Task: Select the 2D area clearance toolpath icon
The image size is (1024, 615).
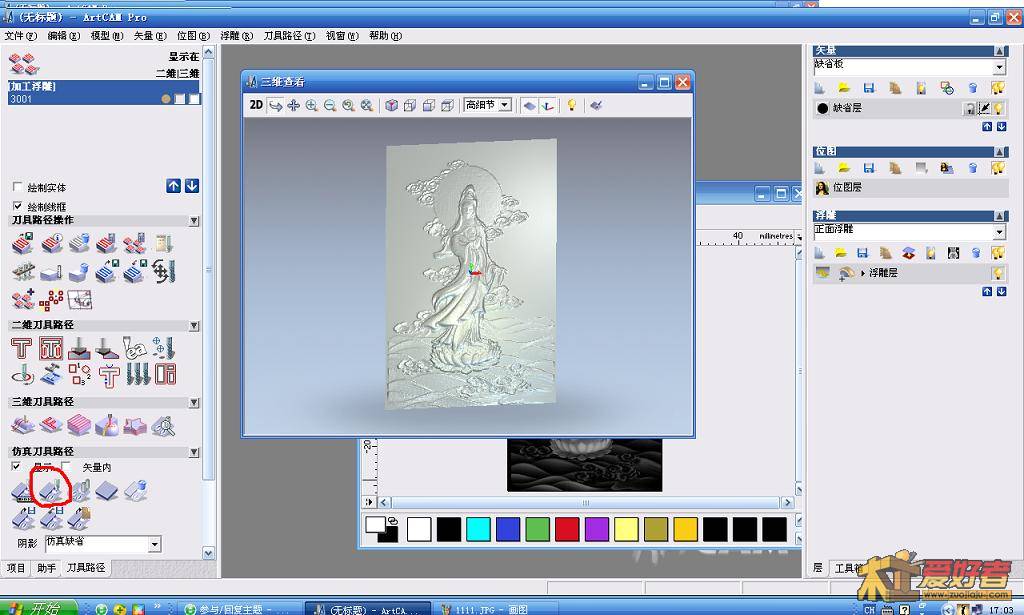Action: [51, 348]
